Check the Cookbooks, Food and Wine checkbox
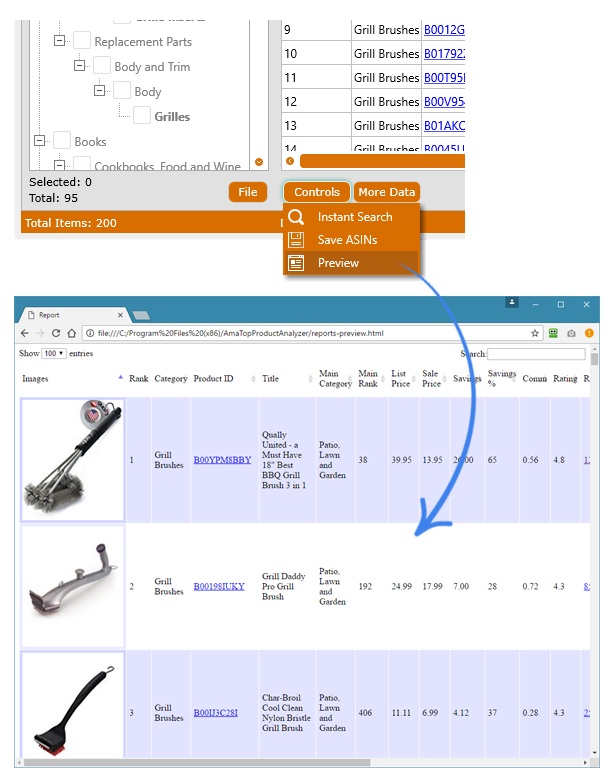 [x=82, y=163]
